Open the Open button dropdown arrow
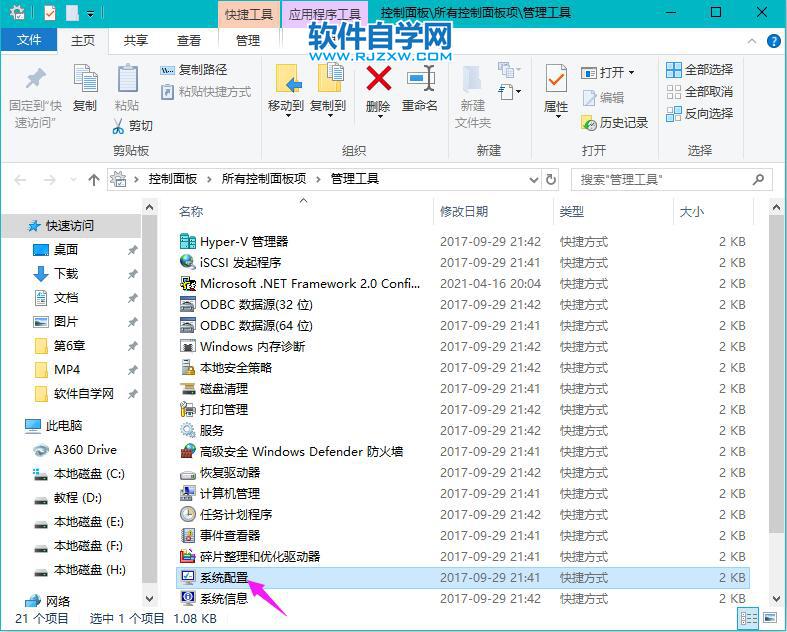 [x=632, y=73]
